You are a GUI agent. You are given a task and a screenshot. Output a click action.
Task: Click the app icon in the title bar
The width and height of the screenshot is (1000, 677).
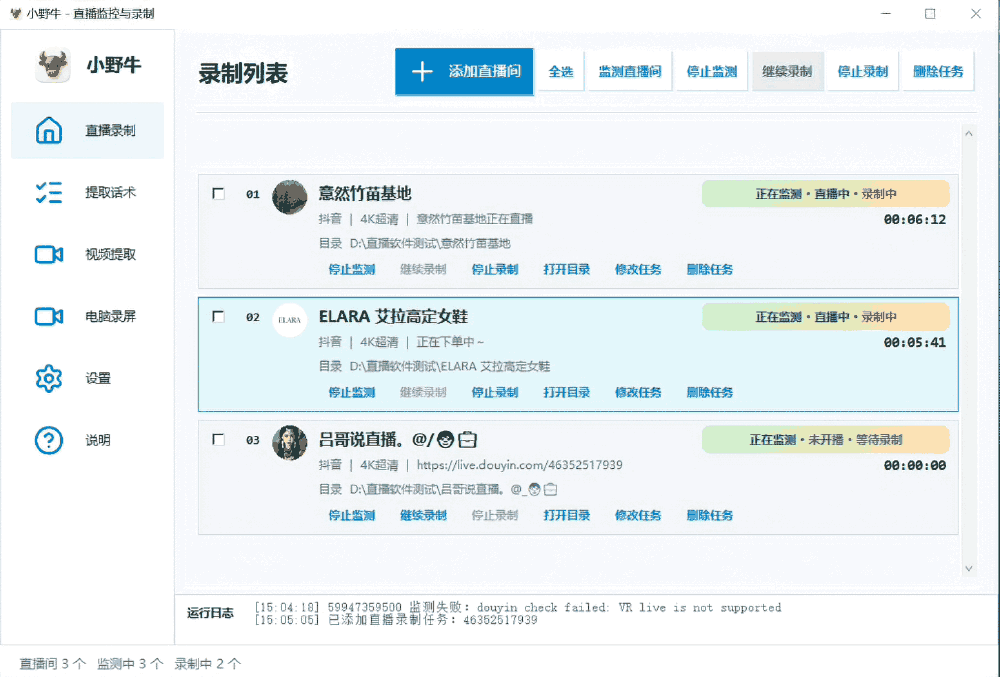[16, 13]
